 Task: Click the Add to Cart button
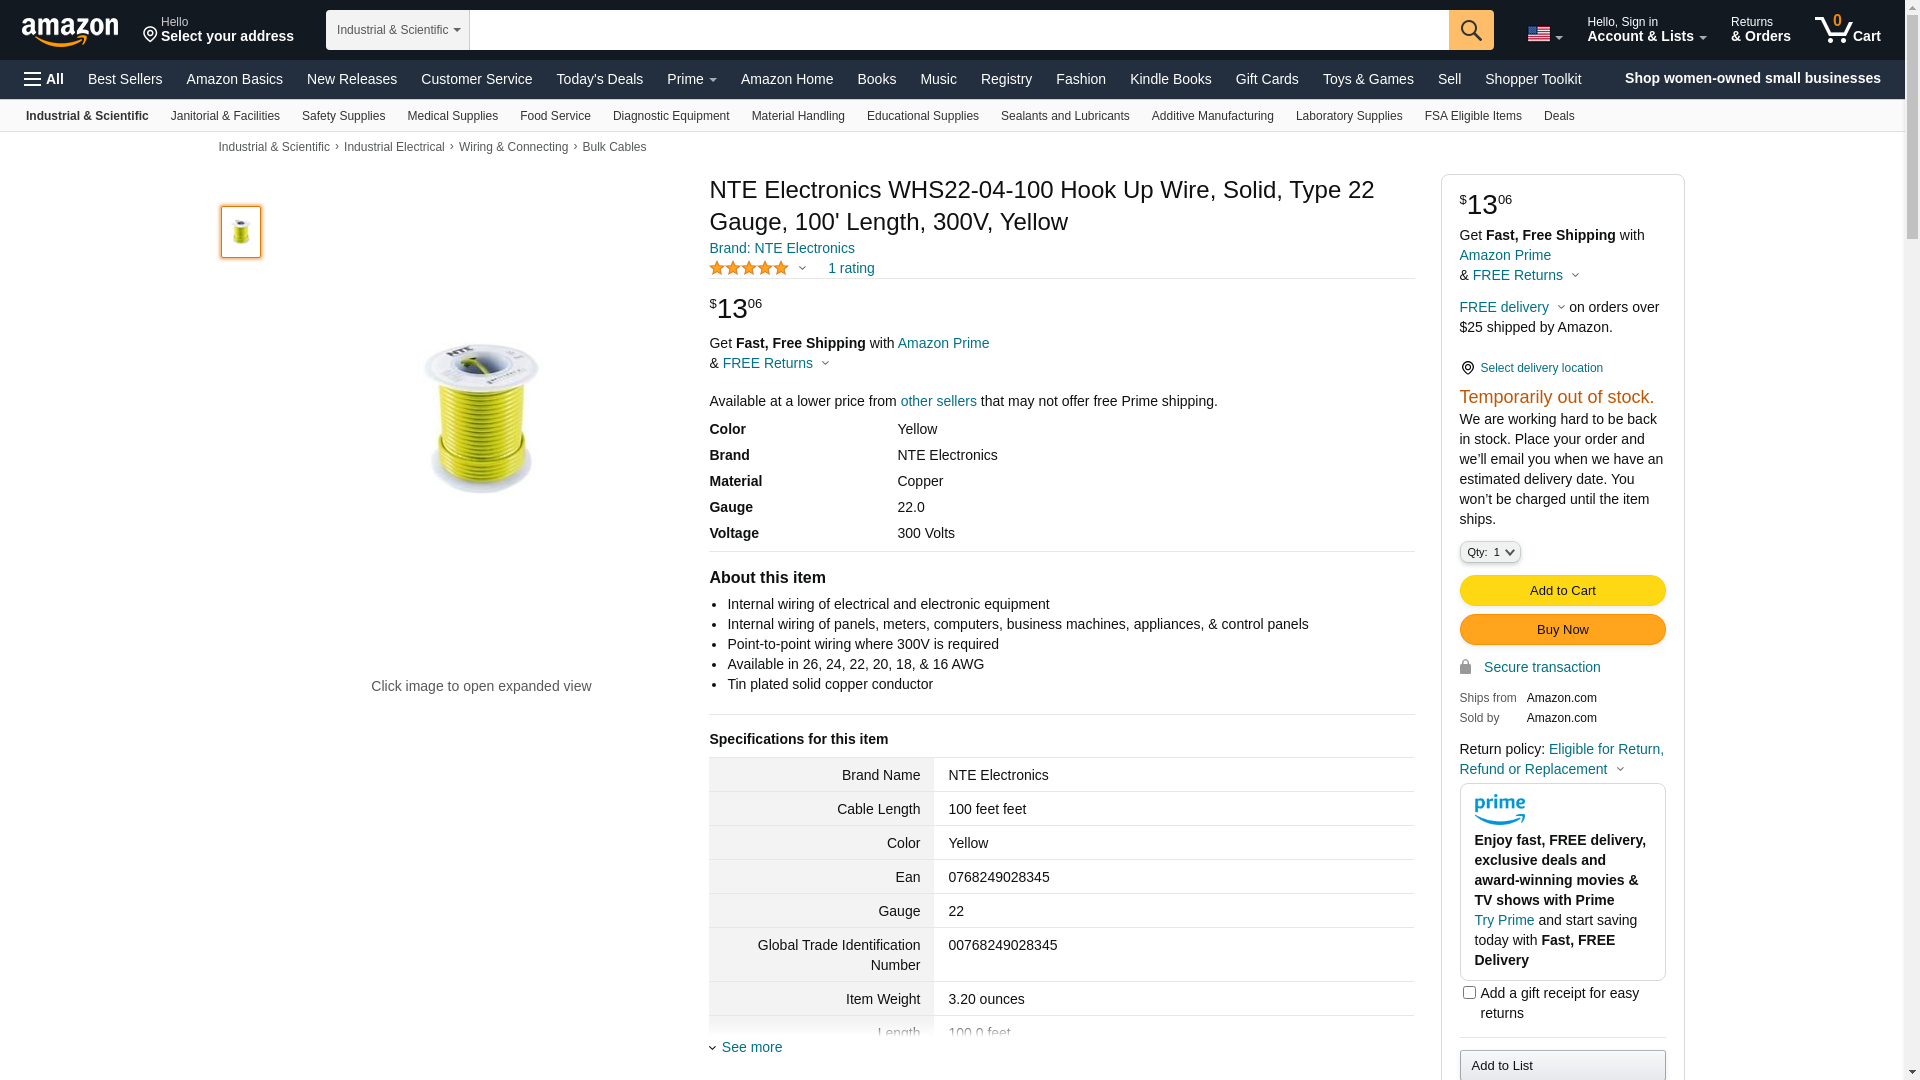pos(1561,590)
